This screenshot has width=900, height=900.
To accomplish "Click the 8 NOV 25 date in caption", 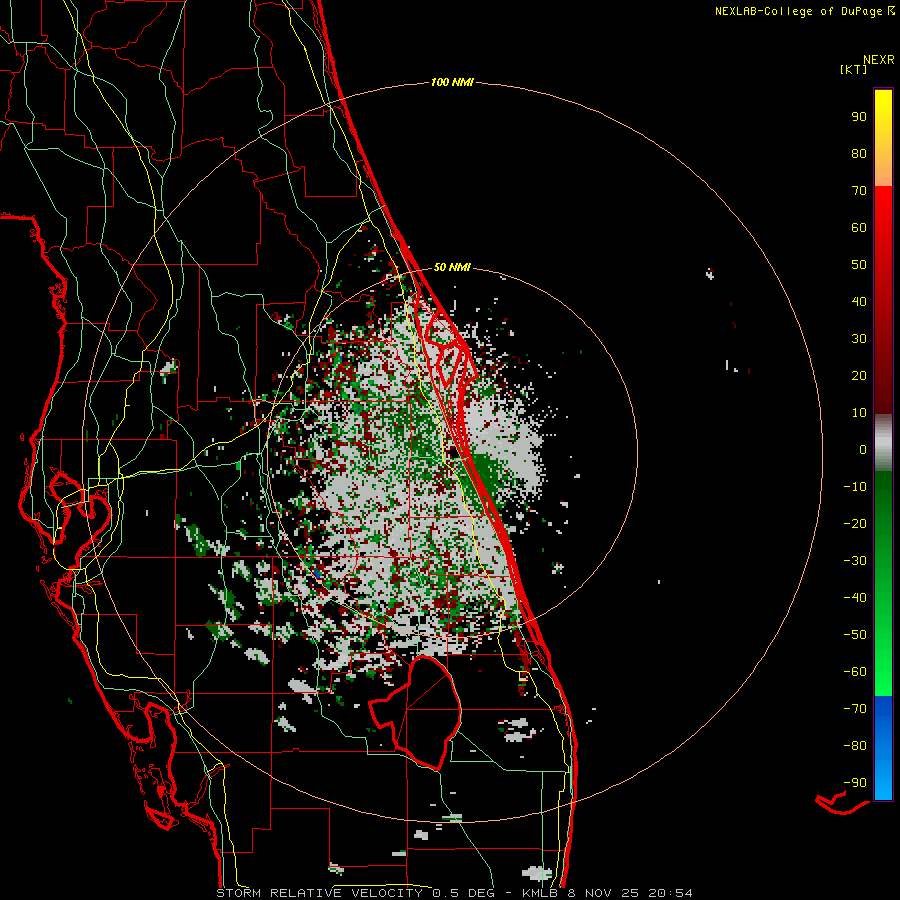I will [604, 893].
